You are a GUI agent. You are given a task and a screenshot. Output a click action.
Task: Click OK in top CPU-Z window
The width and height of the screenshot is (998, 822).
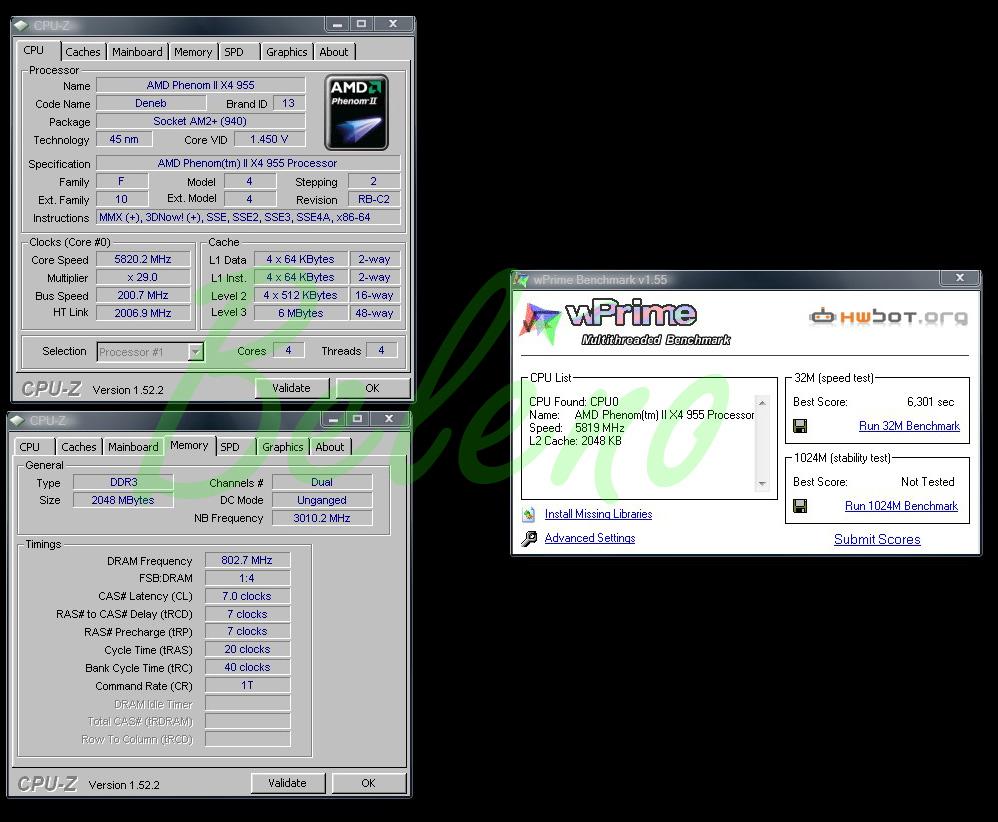(x=372, y=388)
